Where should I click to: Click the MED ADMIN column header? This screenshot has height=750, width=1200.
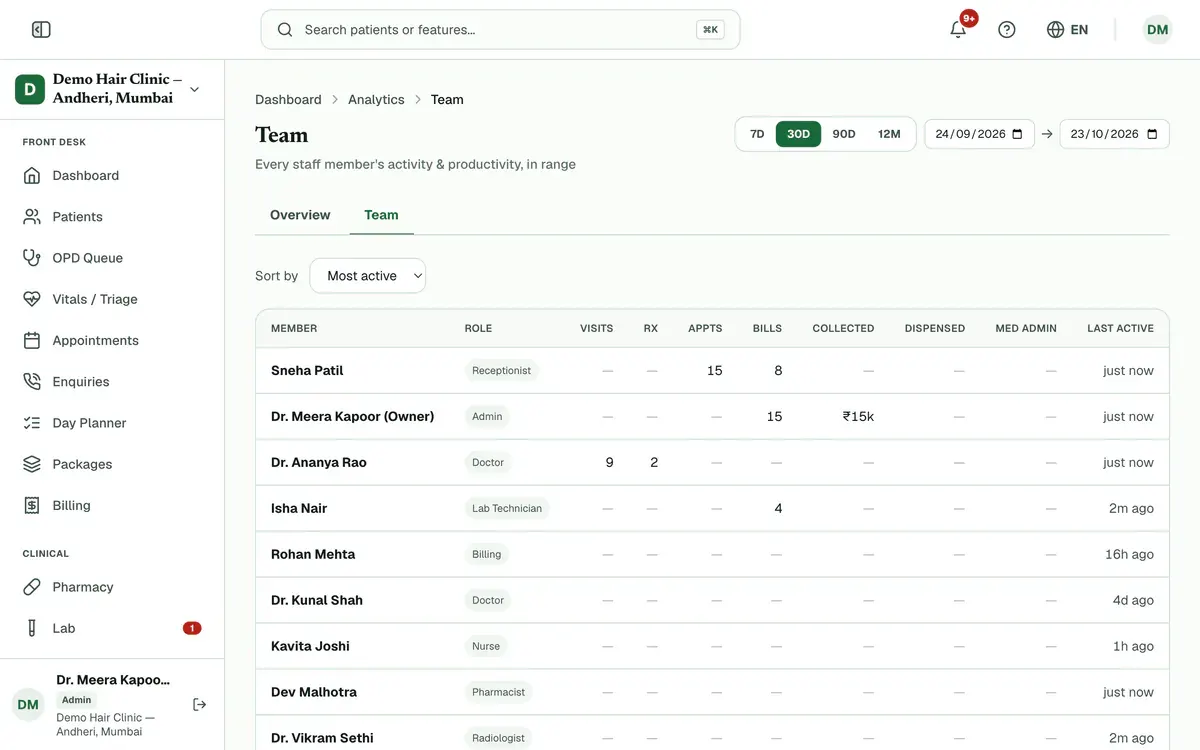coord(1026,328)
